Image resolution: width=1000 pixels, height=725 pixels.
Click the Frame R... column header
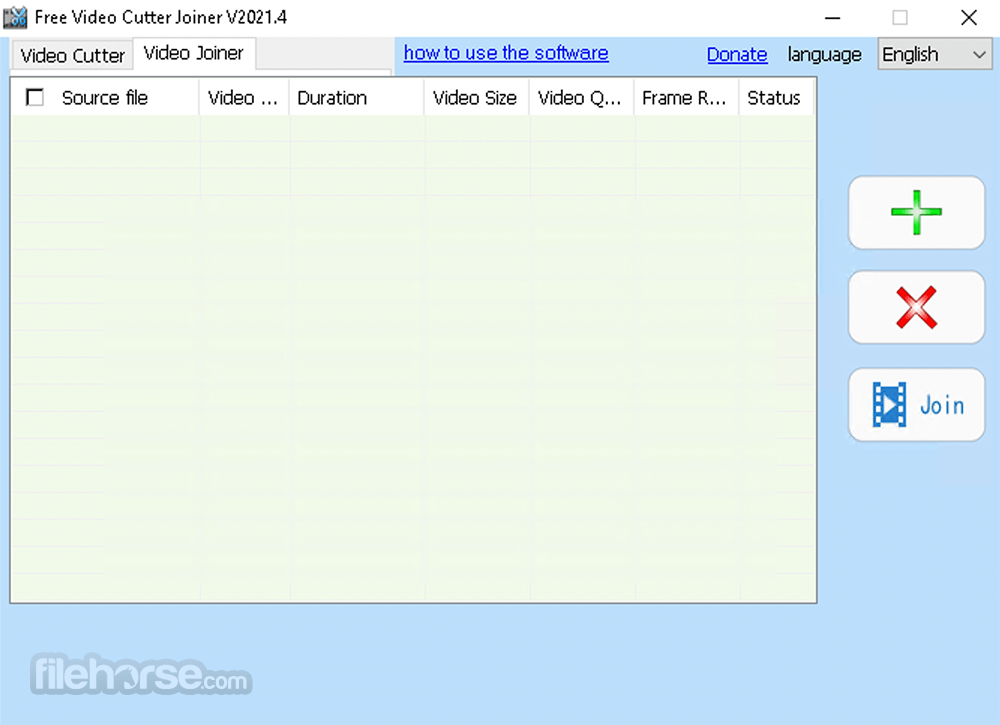(x=686, y=98)
